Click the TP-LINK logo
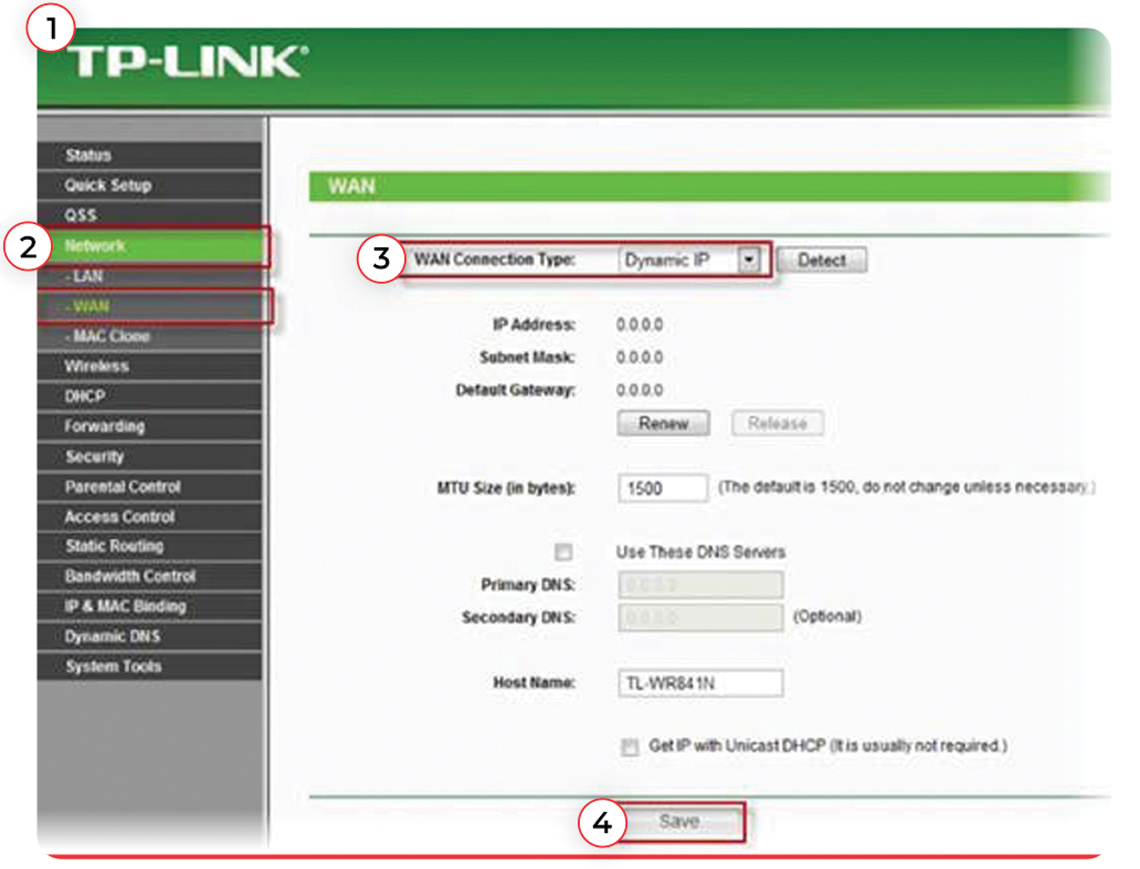This screenshot has width=1140, height=869. tap(188, 61)
